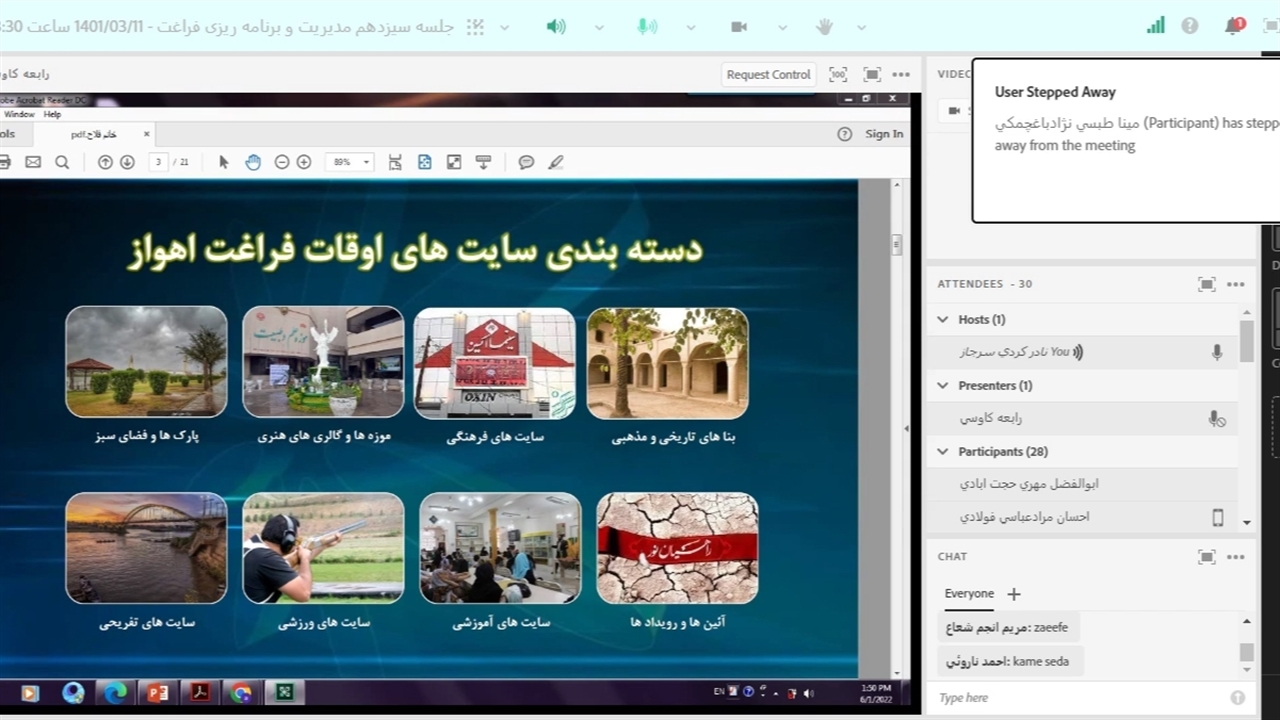Toggle the microphone in the top bar

pos(647,27)
